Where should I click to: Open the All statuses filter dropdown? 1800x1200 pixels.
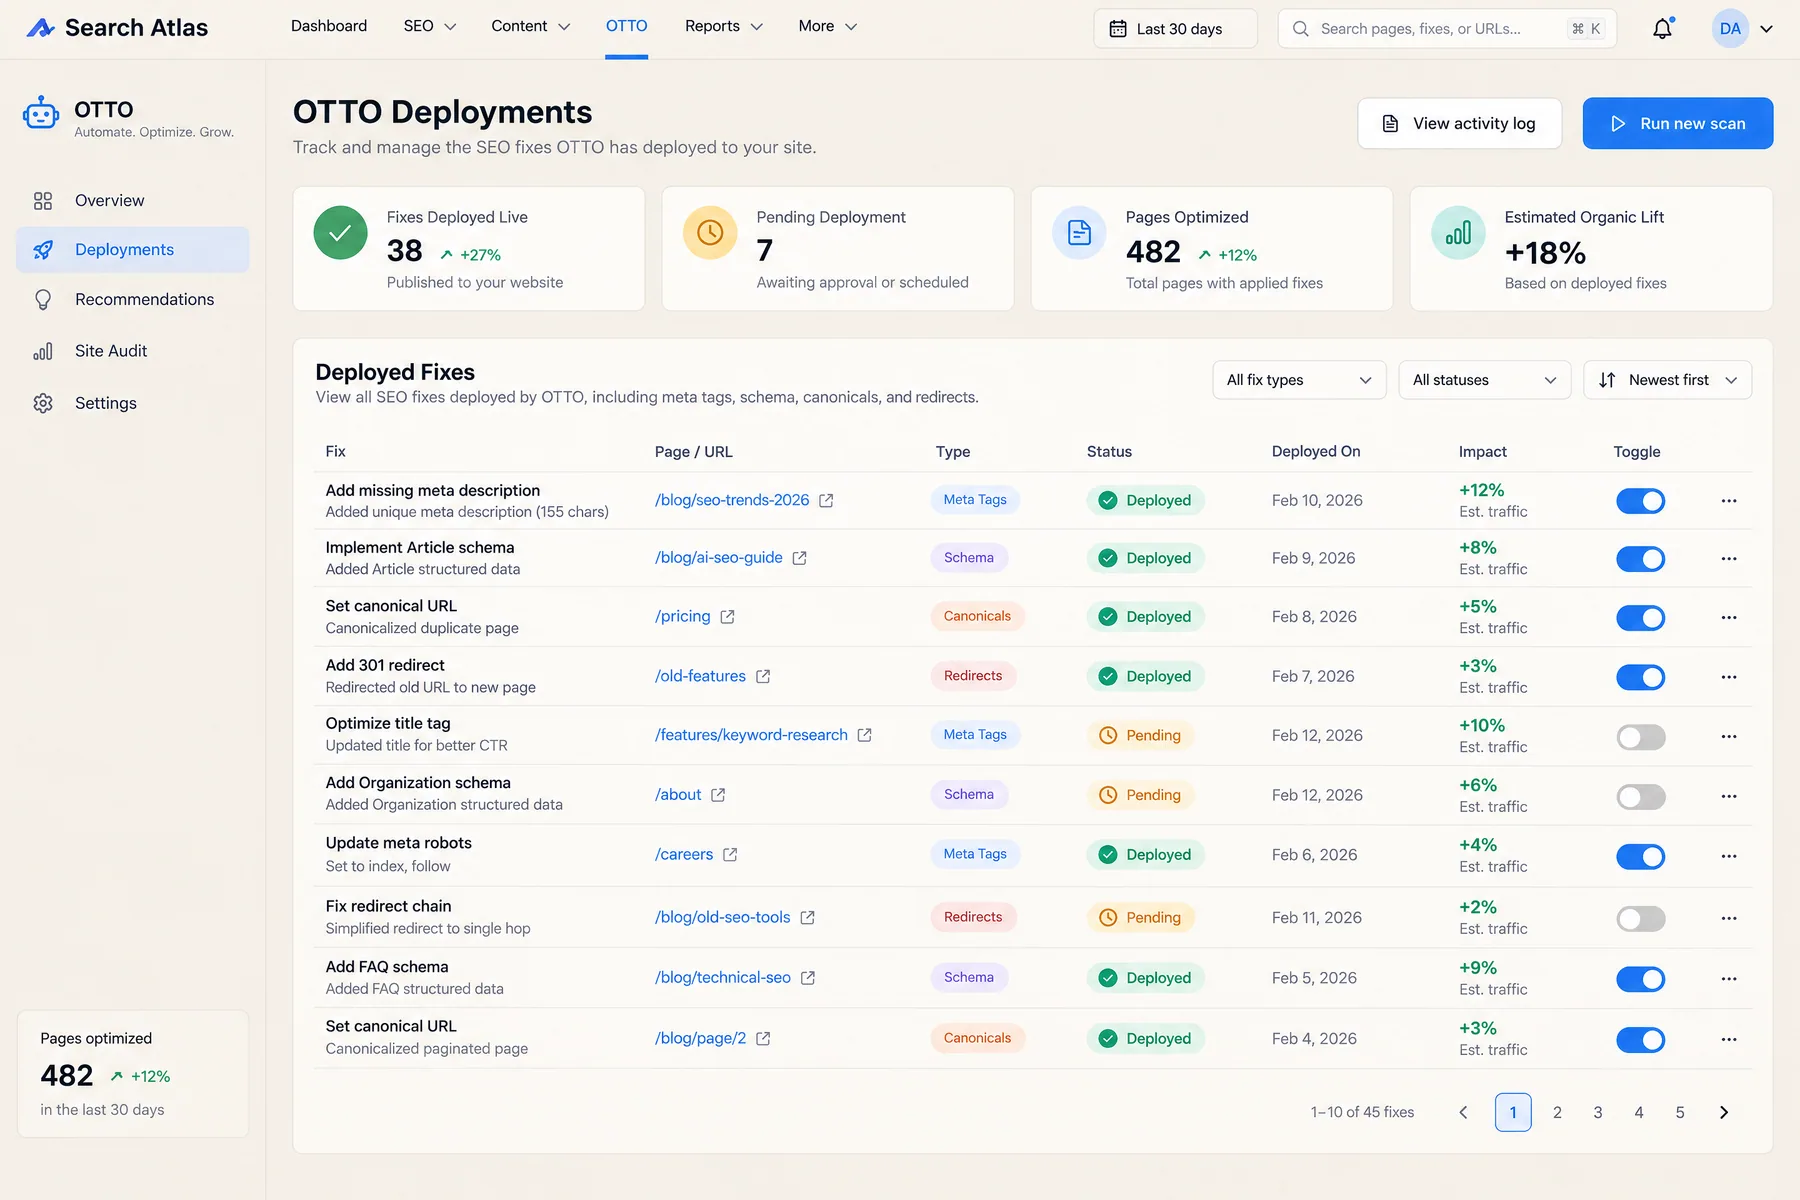[1485, 380]
